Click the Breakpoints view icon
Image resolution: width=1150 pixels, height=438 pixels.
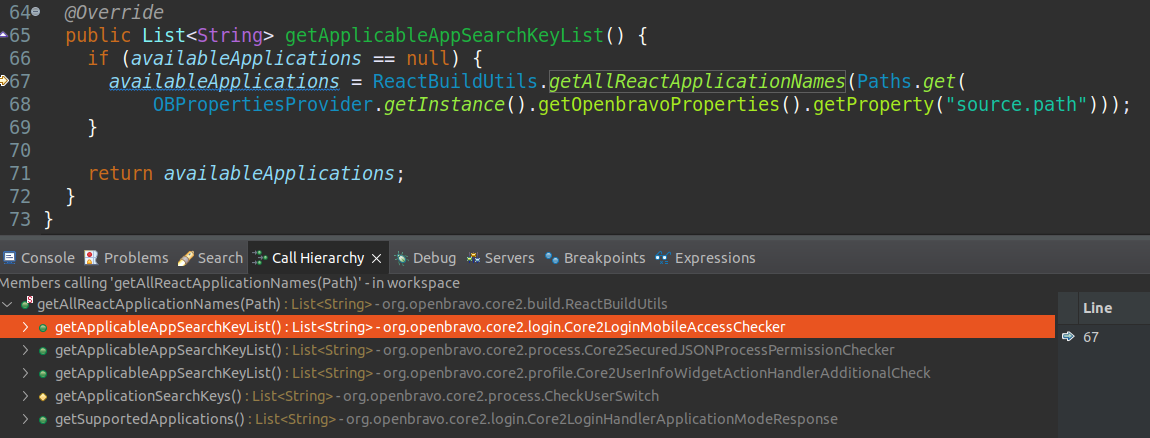tap(552, 258)
